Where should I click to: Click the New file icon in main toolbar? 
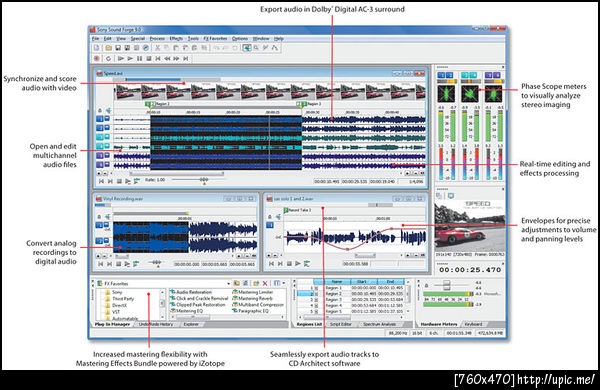tap(97, 48)
